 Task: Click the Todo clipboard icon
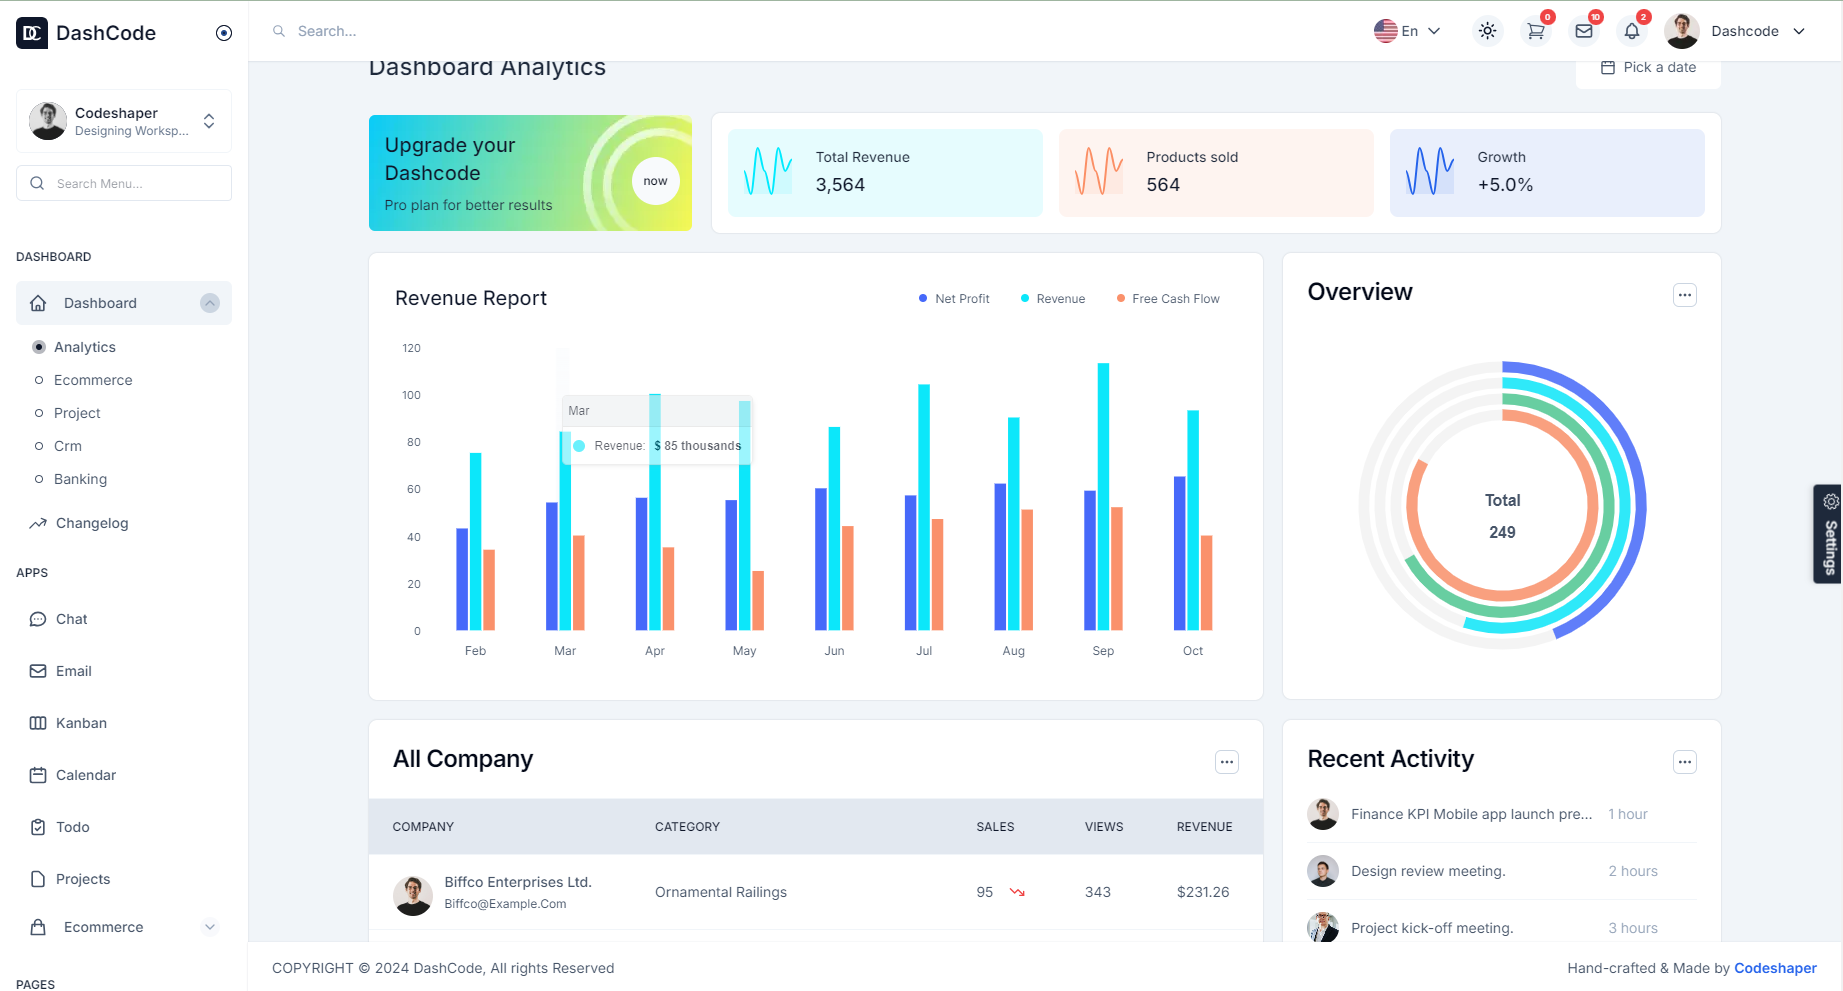pos(38,827)
